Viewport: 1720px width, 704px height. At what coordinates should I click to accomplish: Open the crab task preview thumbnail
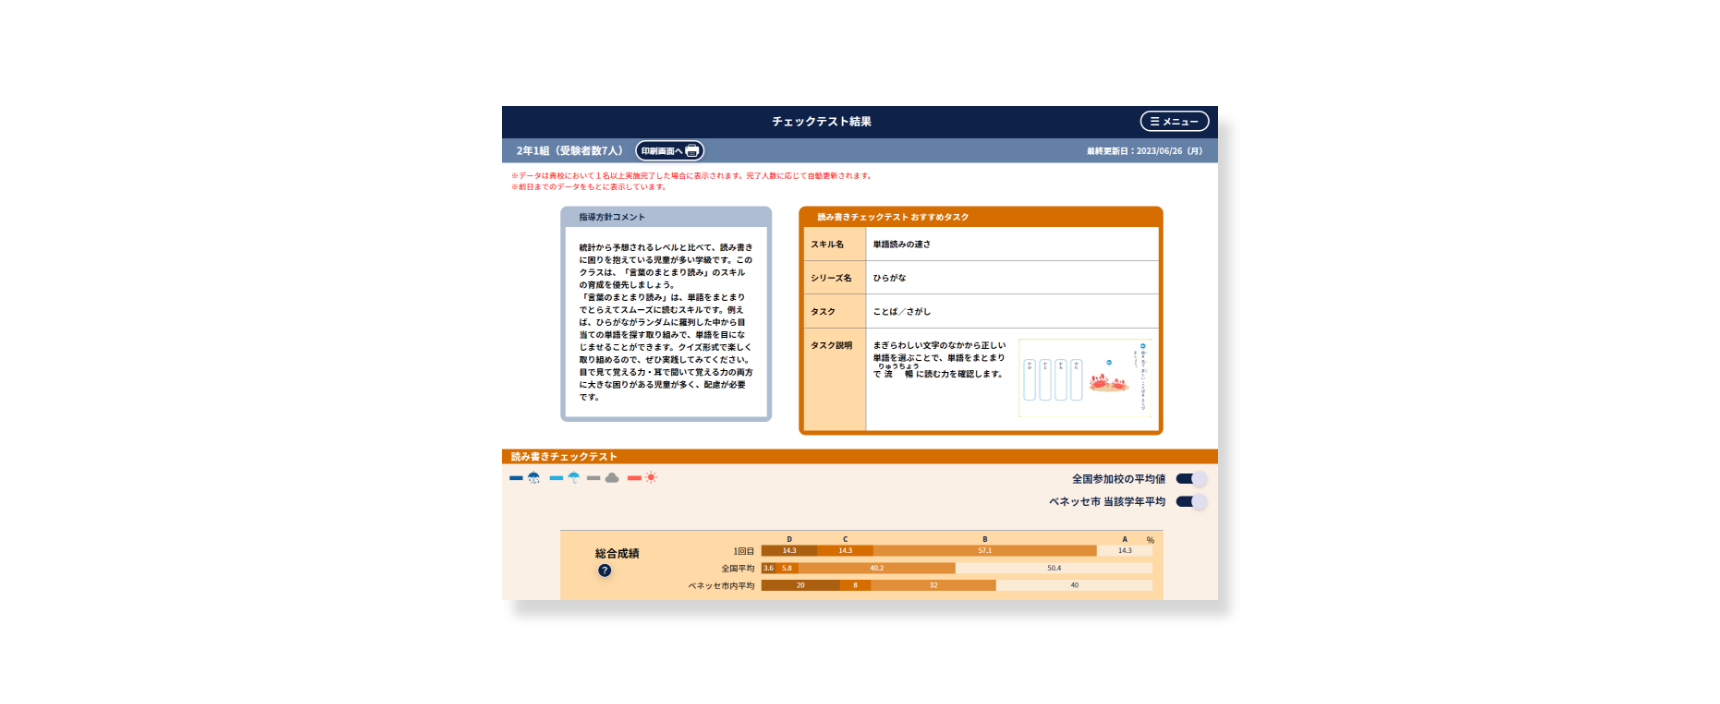click(1085, 378)
